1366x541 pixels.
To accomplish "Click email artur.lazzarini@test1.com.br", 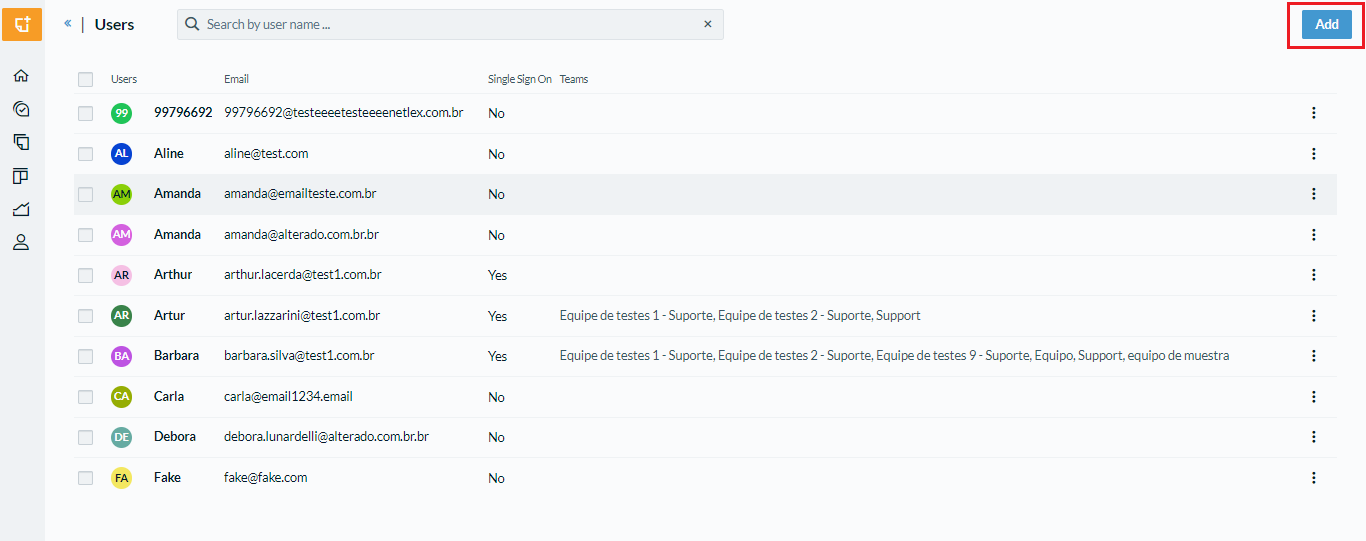I will 302,315.
